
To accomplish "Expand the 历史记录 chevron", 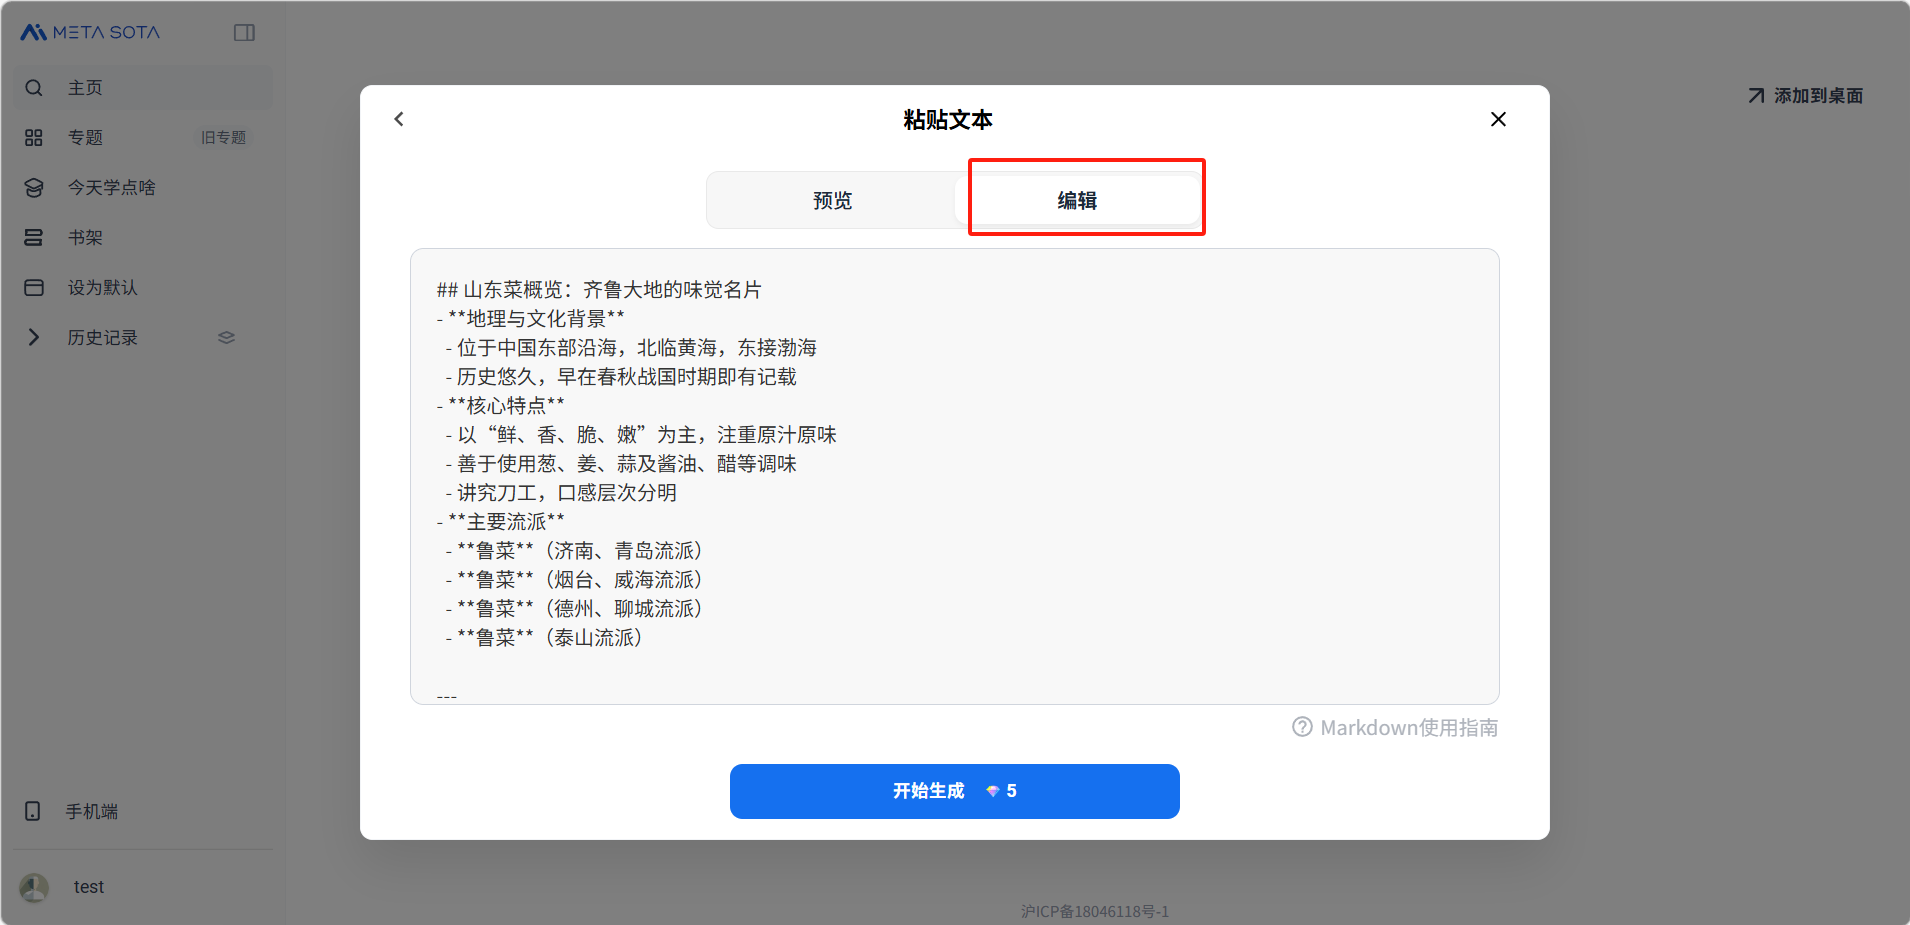I will point(34,338).
